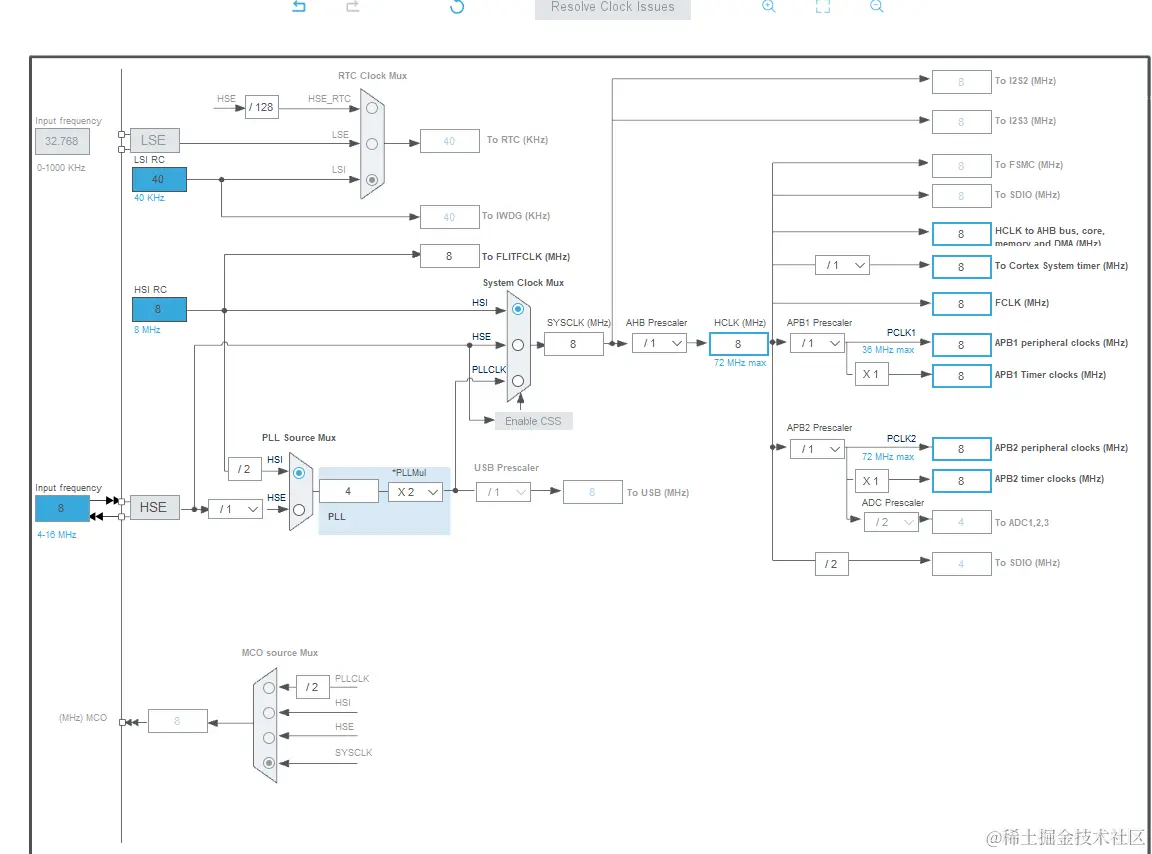Select PLLCLK in MCO source Mux
Screen dimensions: 1152x854
[x=269, y=688]
